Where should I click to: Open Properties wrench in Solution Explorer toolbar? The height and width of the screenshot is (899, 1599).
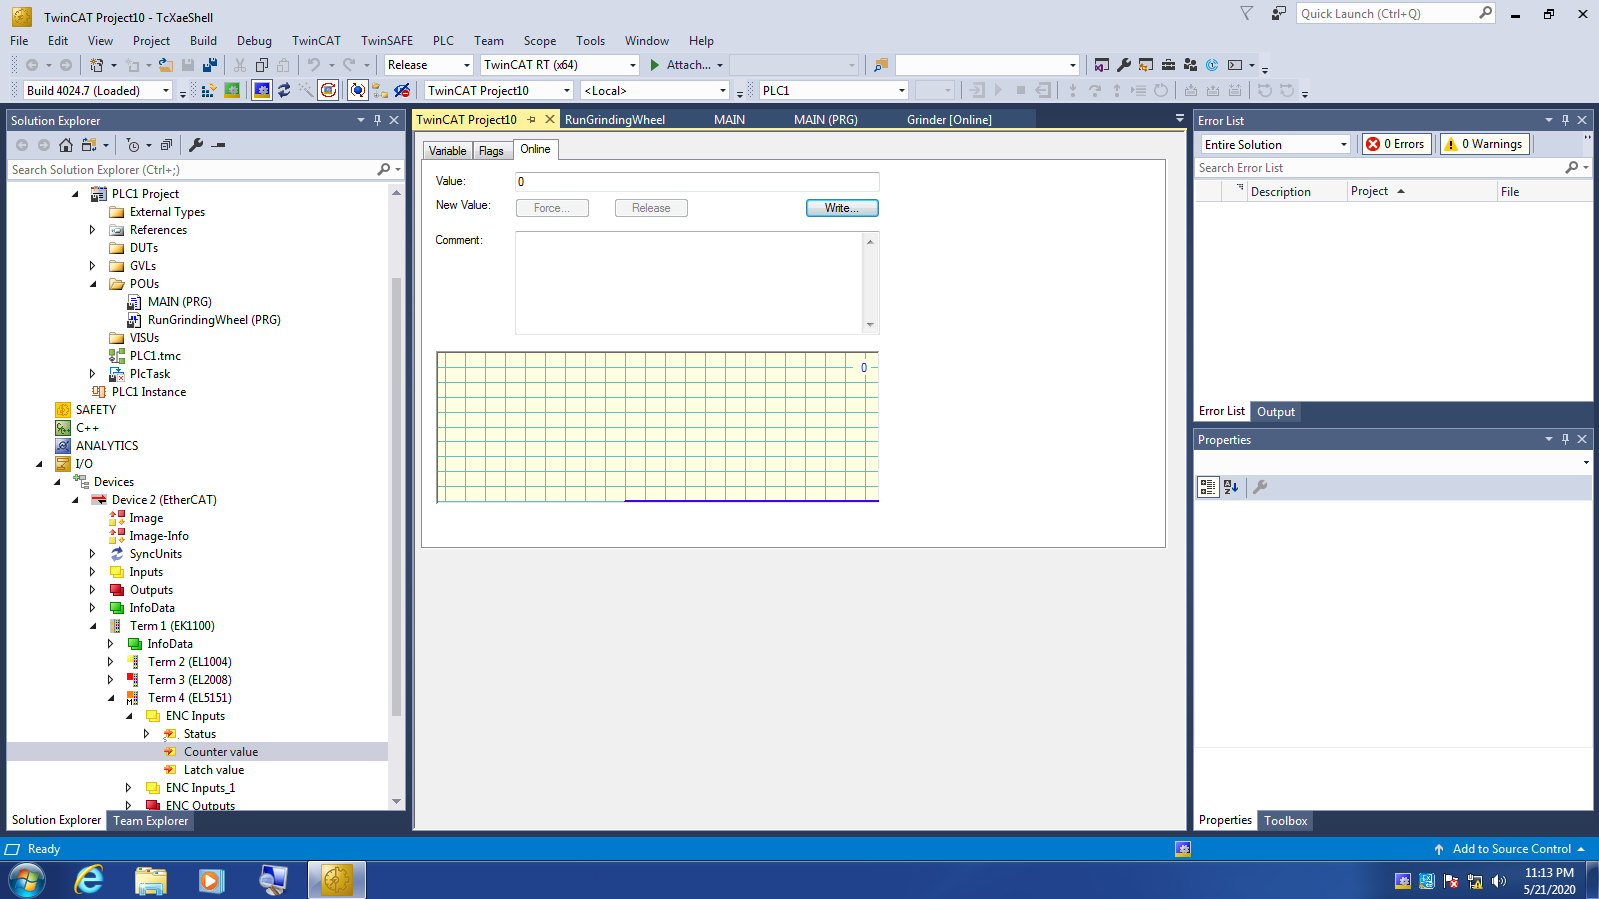point(196,145)
